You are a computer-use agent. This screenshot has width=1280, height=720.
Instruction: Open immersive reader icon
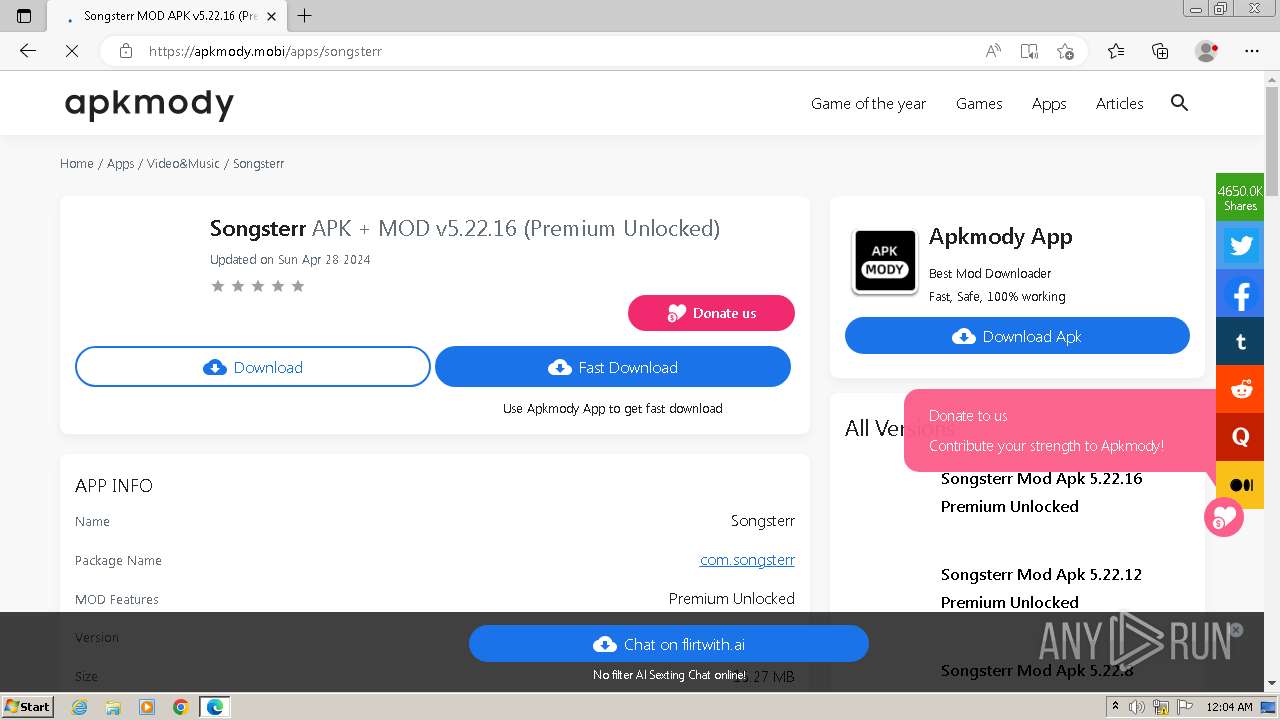click(1029, 51)
